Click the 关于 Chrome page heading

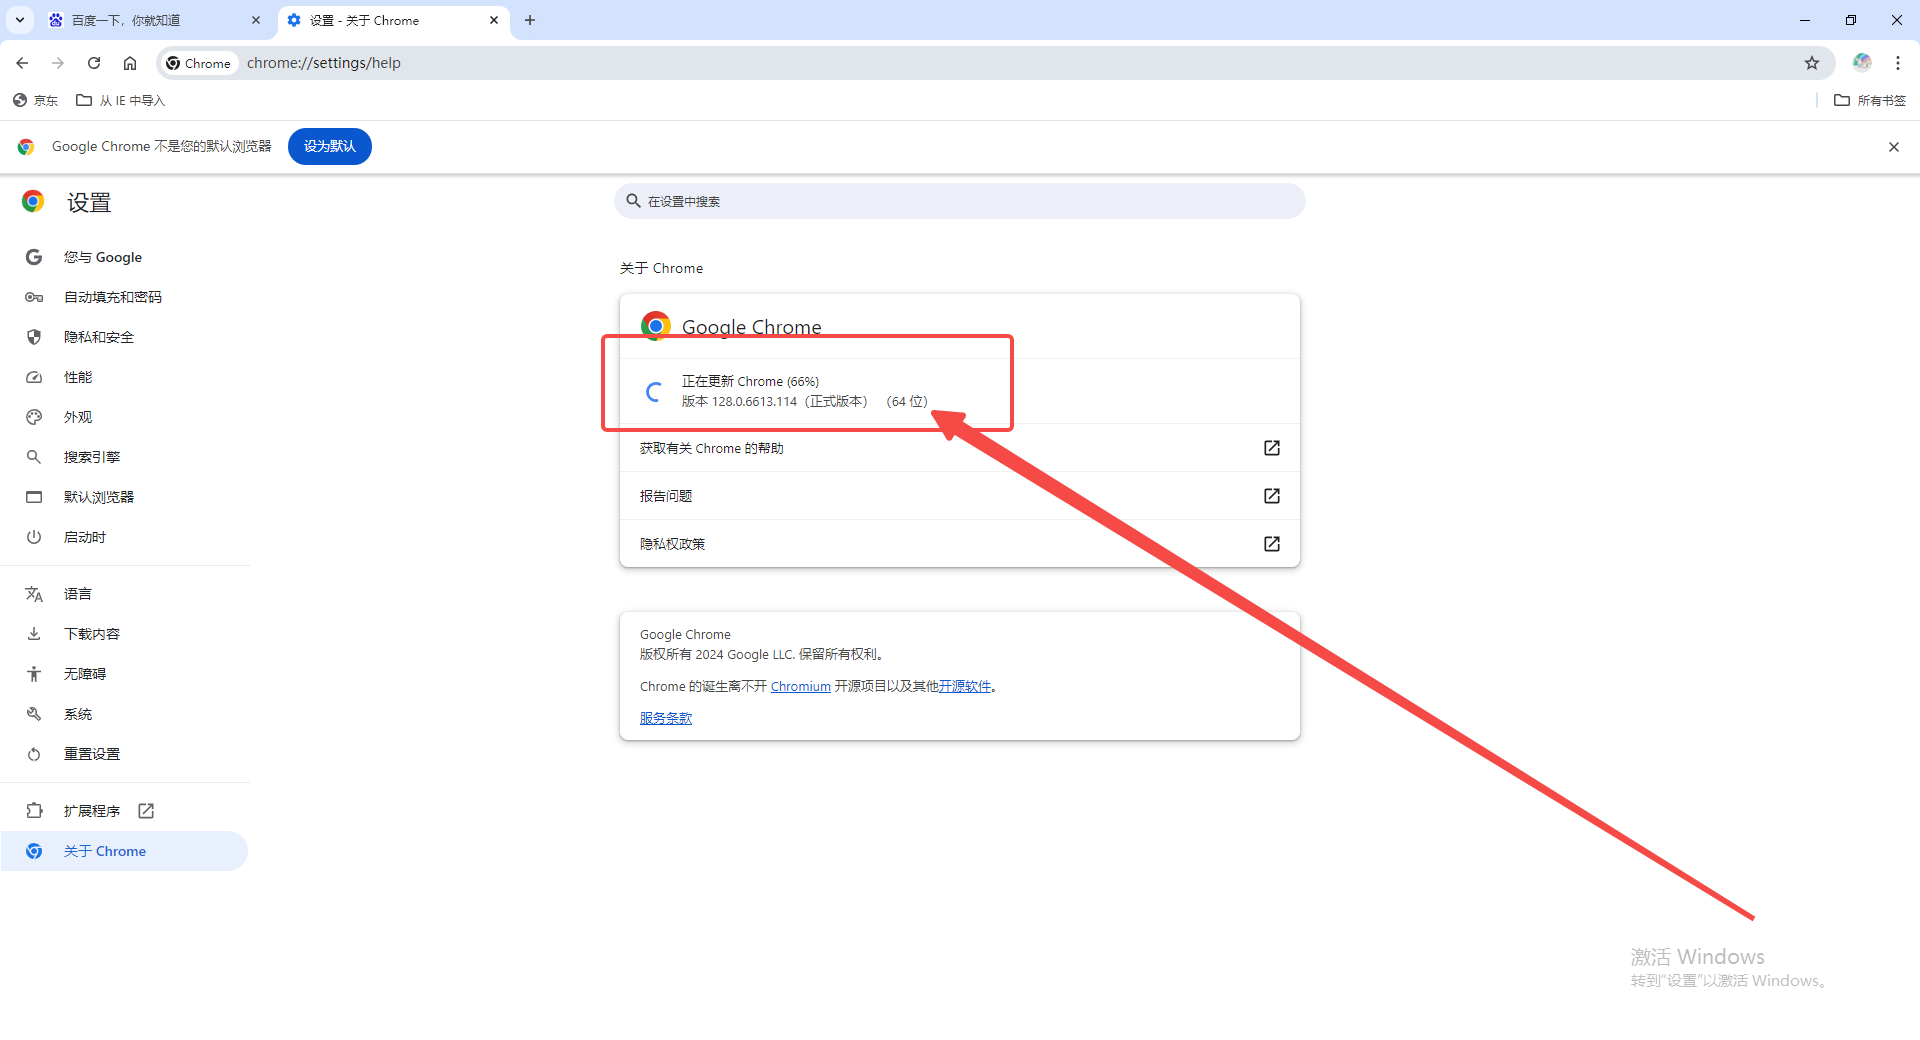click(x=662, y=268)
